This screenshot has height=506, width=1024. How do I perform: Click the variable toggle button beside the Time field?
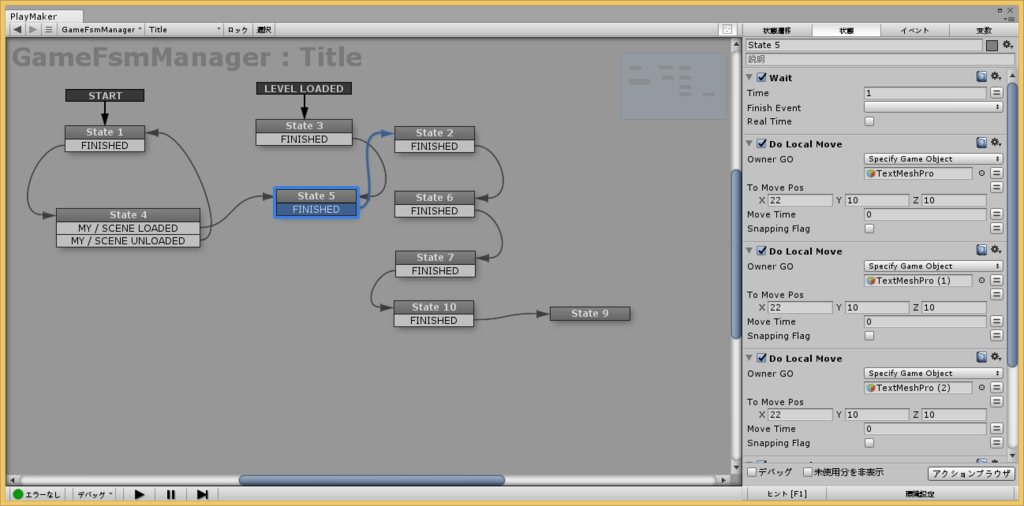997,93
